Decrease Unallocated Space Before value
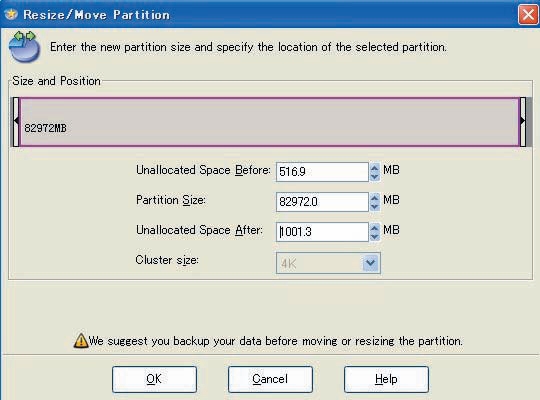This screenshot has height=400, width=540. tap(375, 177)
